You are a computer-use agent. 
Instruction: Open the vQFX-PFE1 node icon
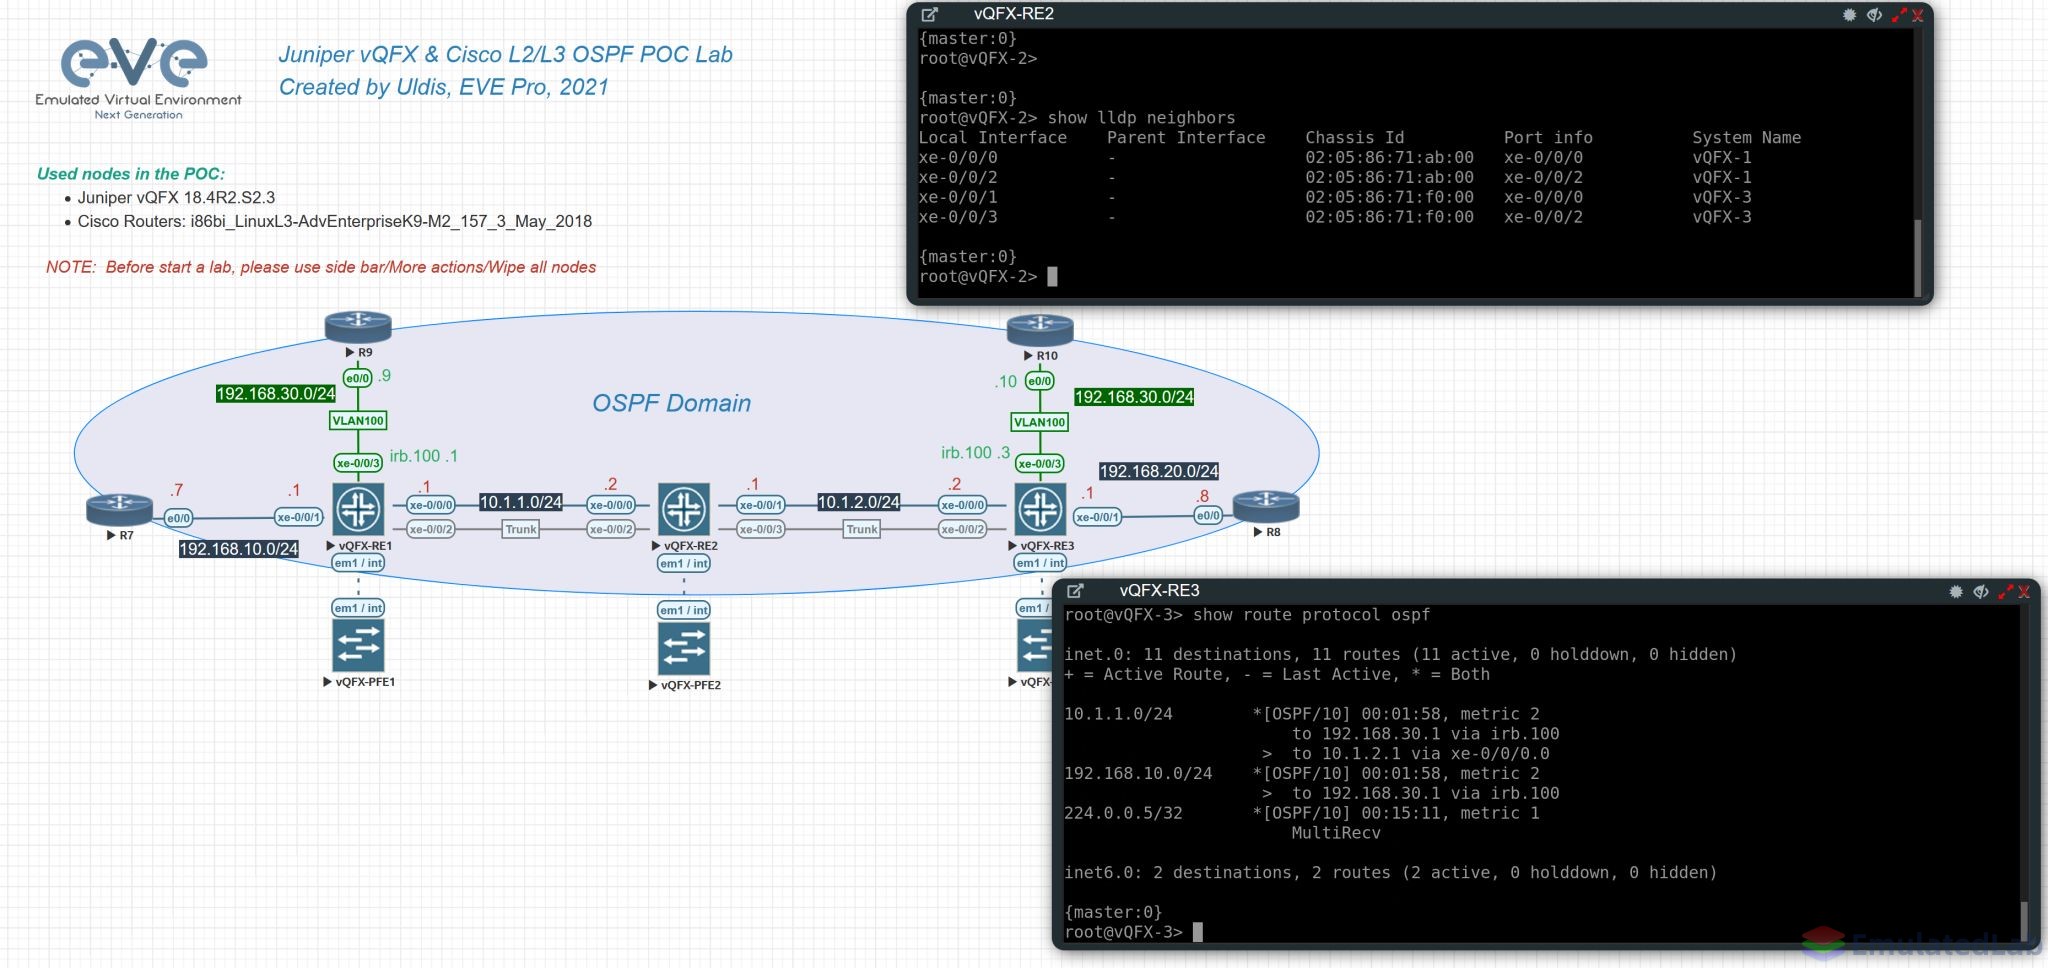358,645
